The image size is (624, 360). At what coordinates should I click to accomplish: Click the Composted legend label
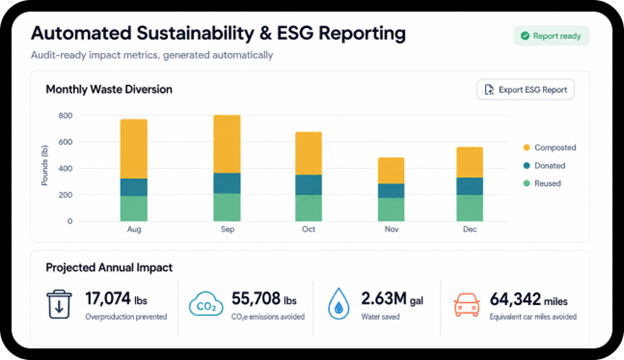pyautogui.click(x=555, y=148)
